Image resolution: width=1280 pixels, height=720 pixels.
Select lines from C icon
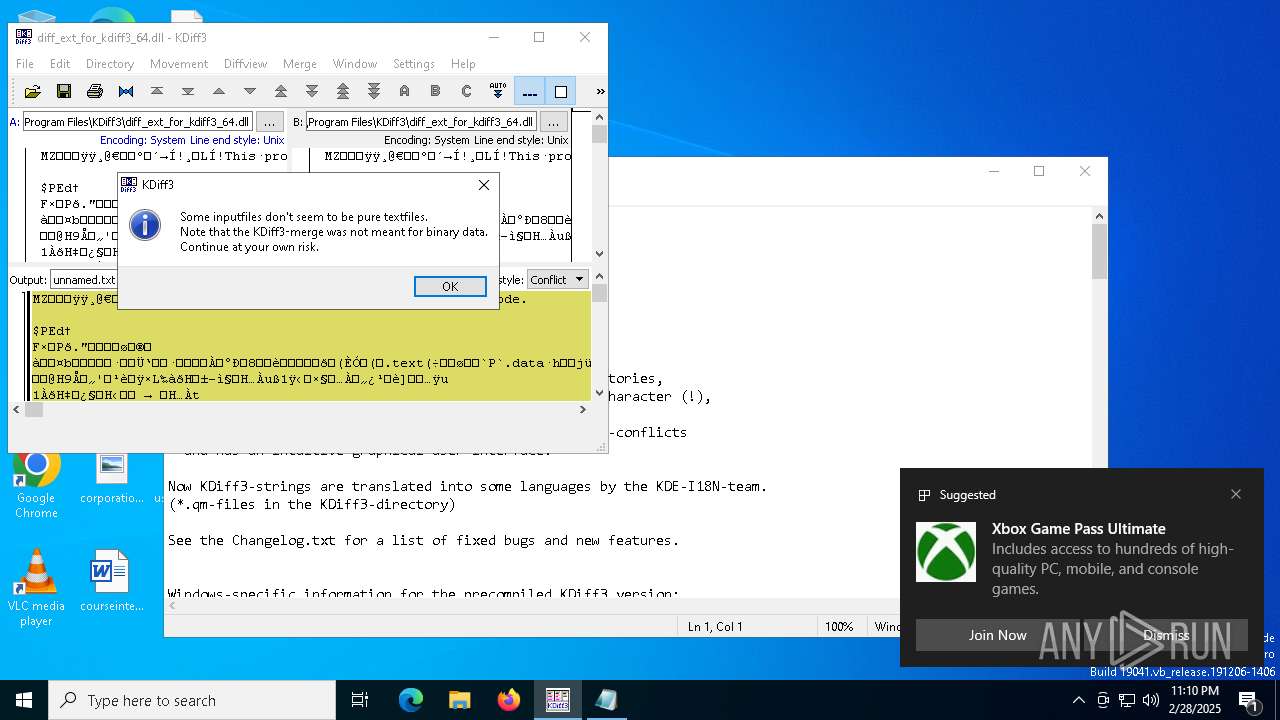(466, 91)
